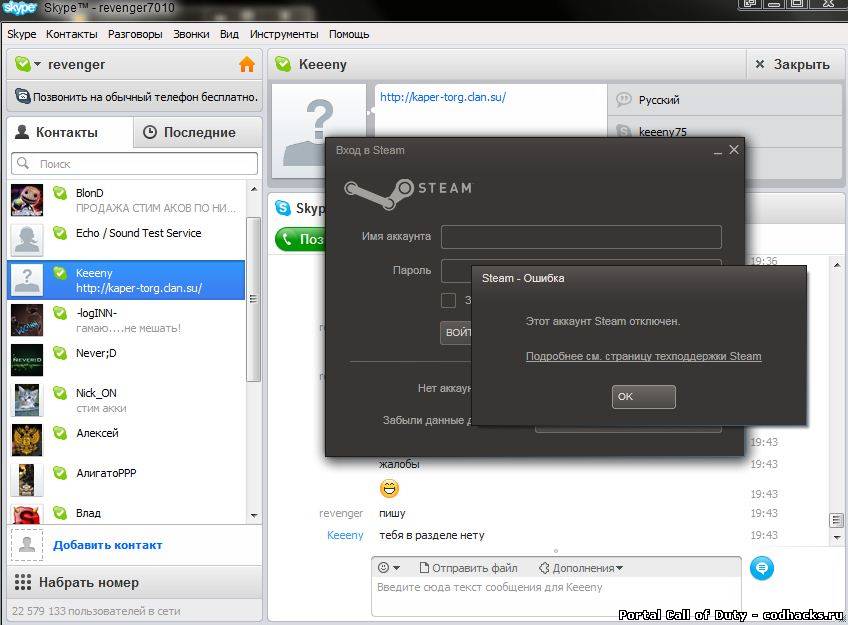The height and width of the screenshot is (625, 848).
Task: Click the blue send message button
Action: click(x=762, y=568)
